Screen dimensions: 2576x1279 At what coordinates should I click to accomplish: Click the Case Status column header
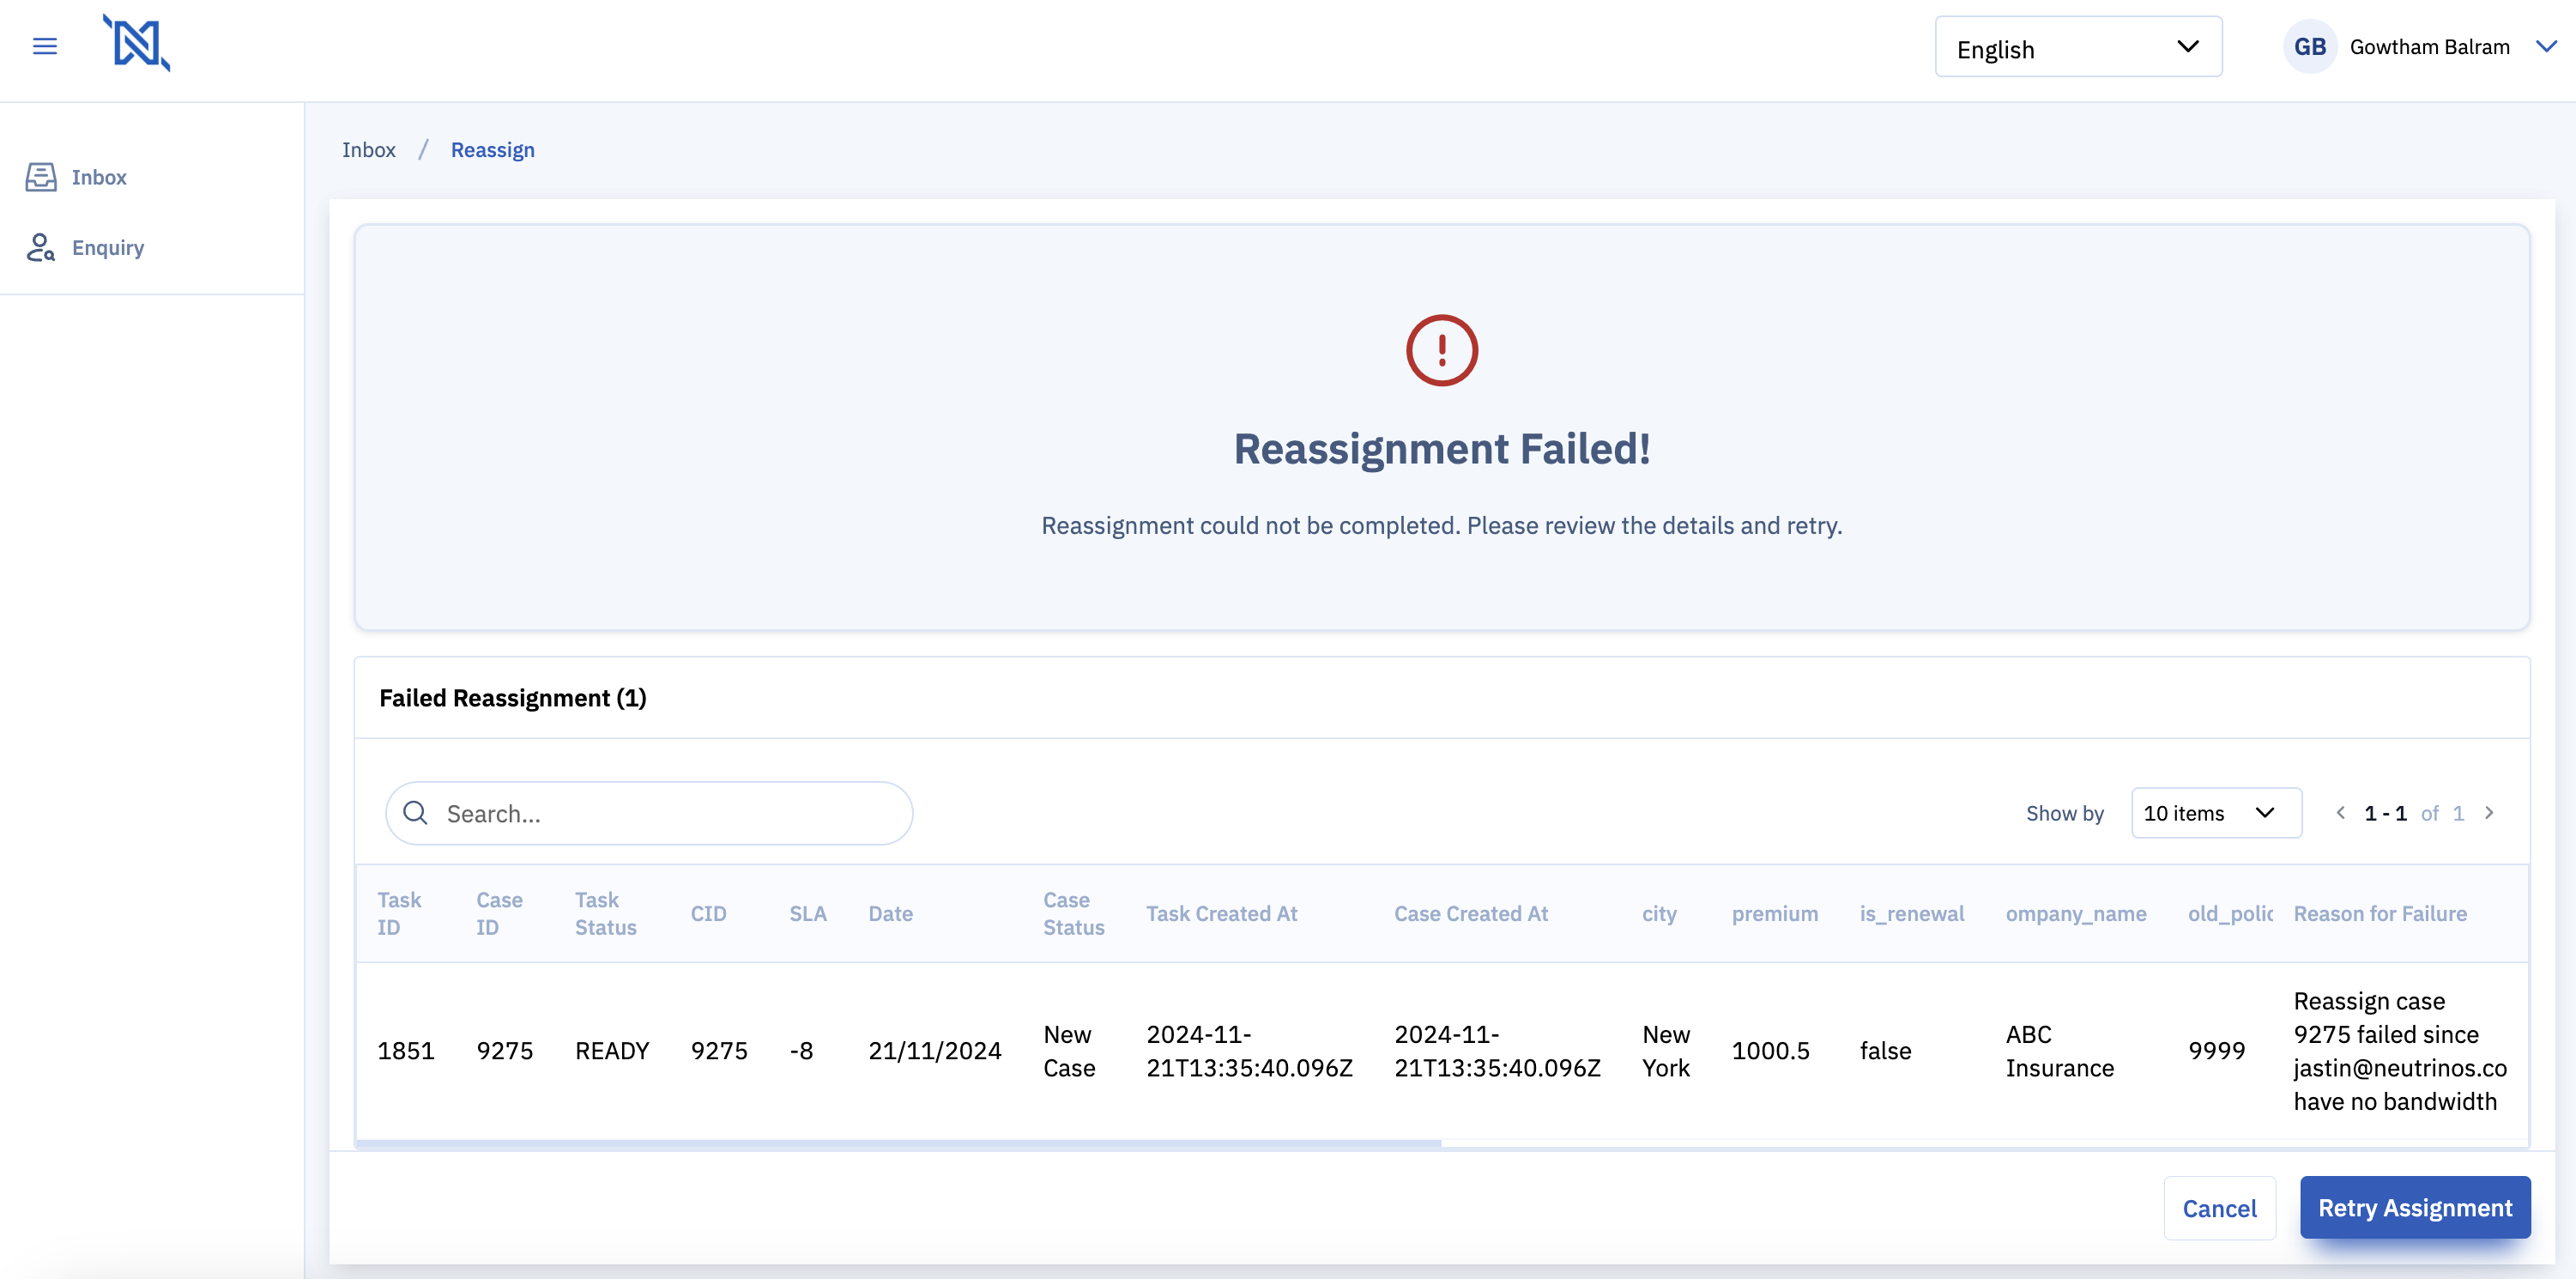1074,914
